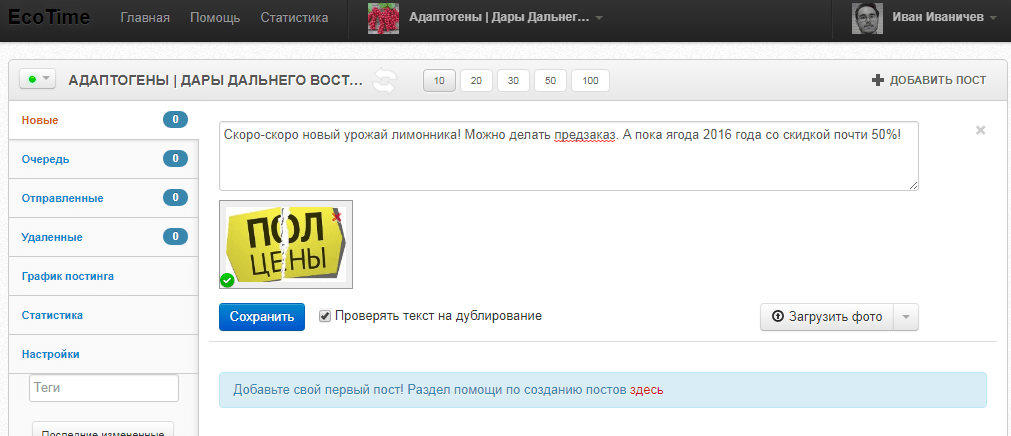This screenshot has height=436, width=1011.
Task: Open the Главная page
Action: 145,18
